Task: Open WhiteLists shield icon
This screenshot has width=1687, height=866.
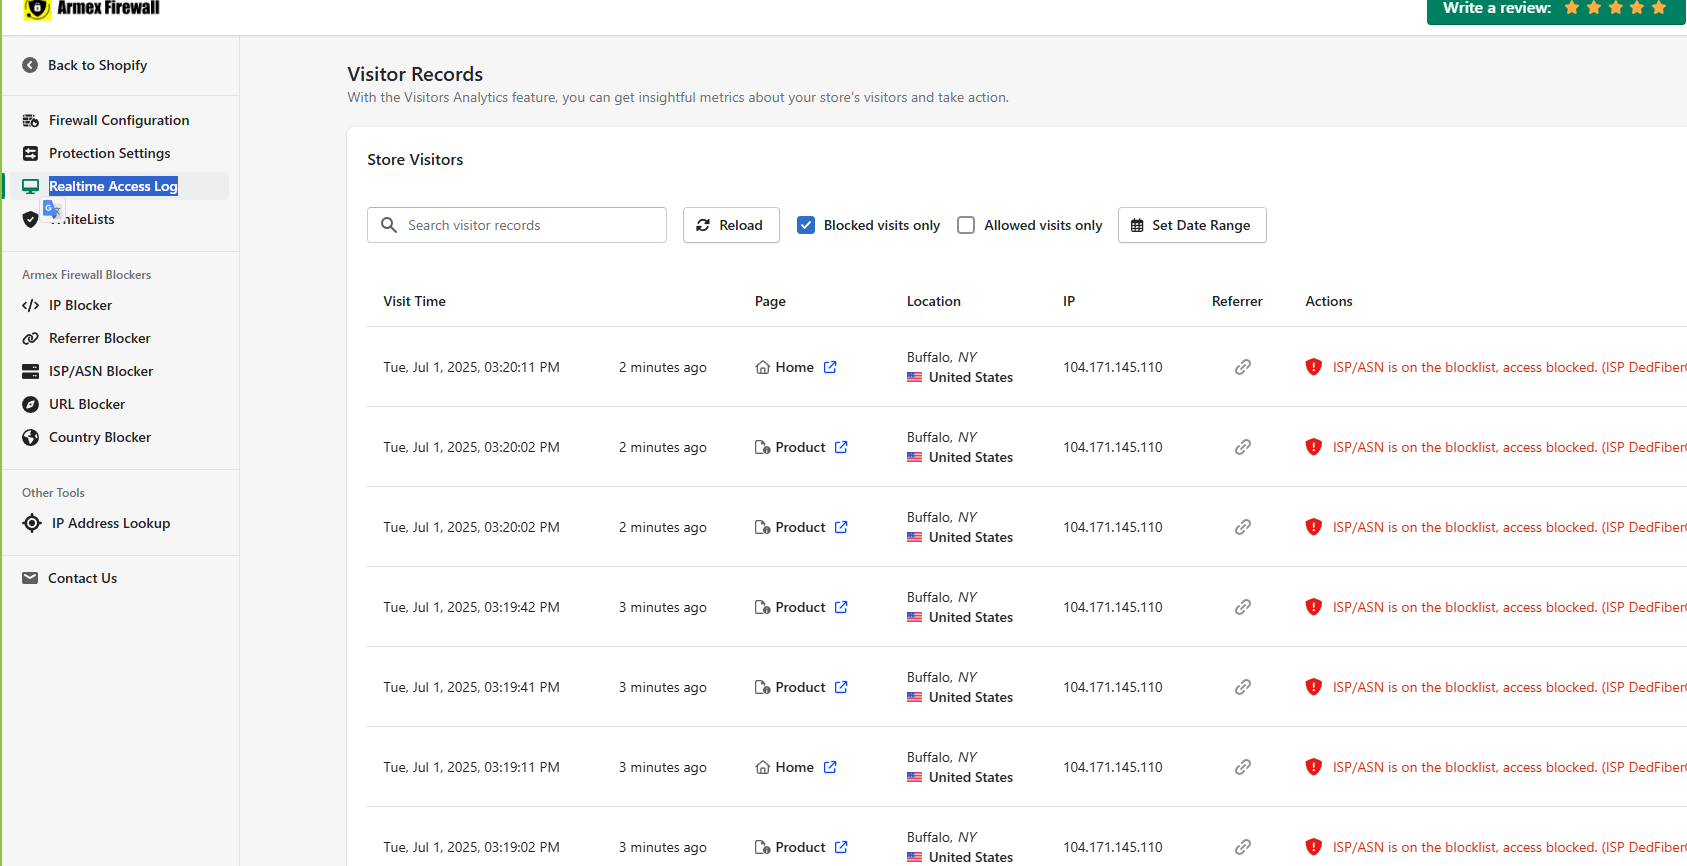Action: 30,219
